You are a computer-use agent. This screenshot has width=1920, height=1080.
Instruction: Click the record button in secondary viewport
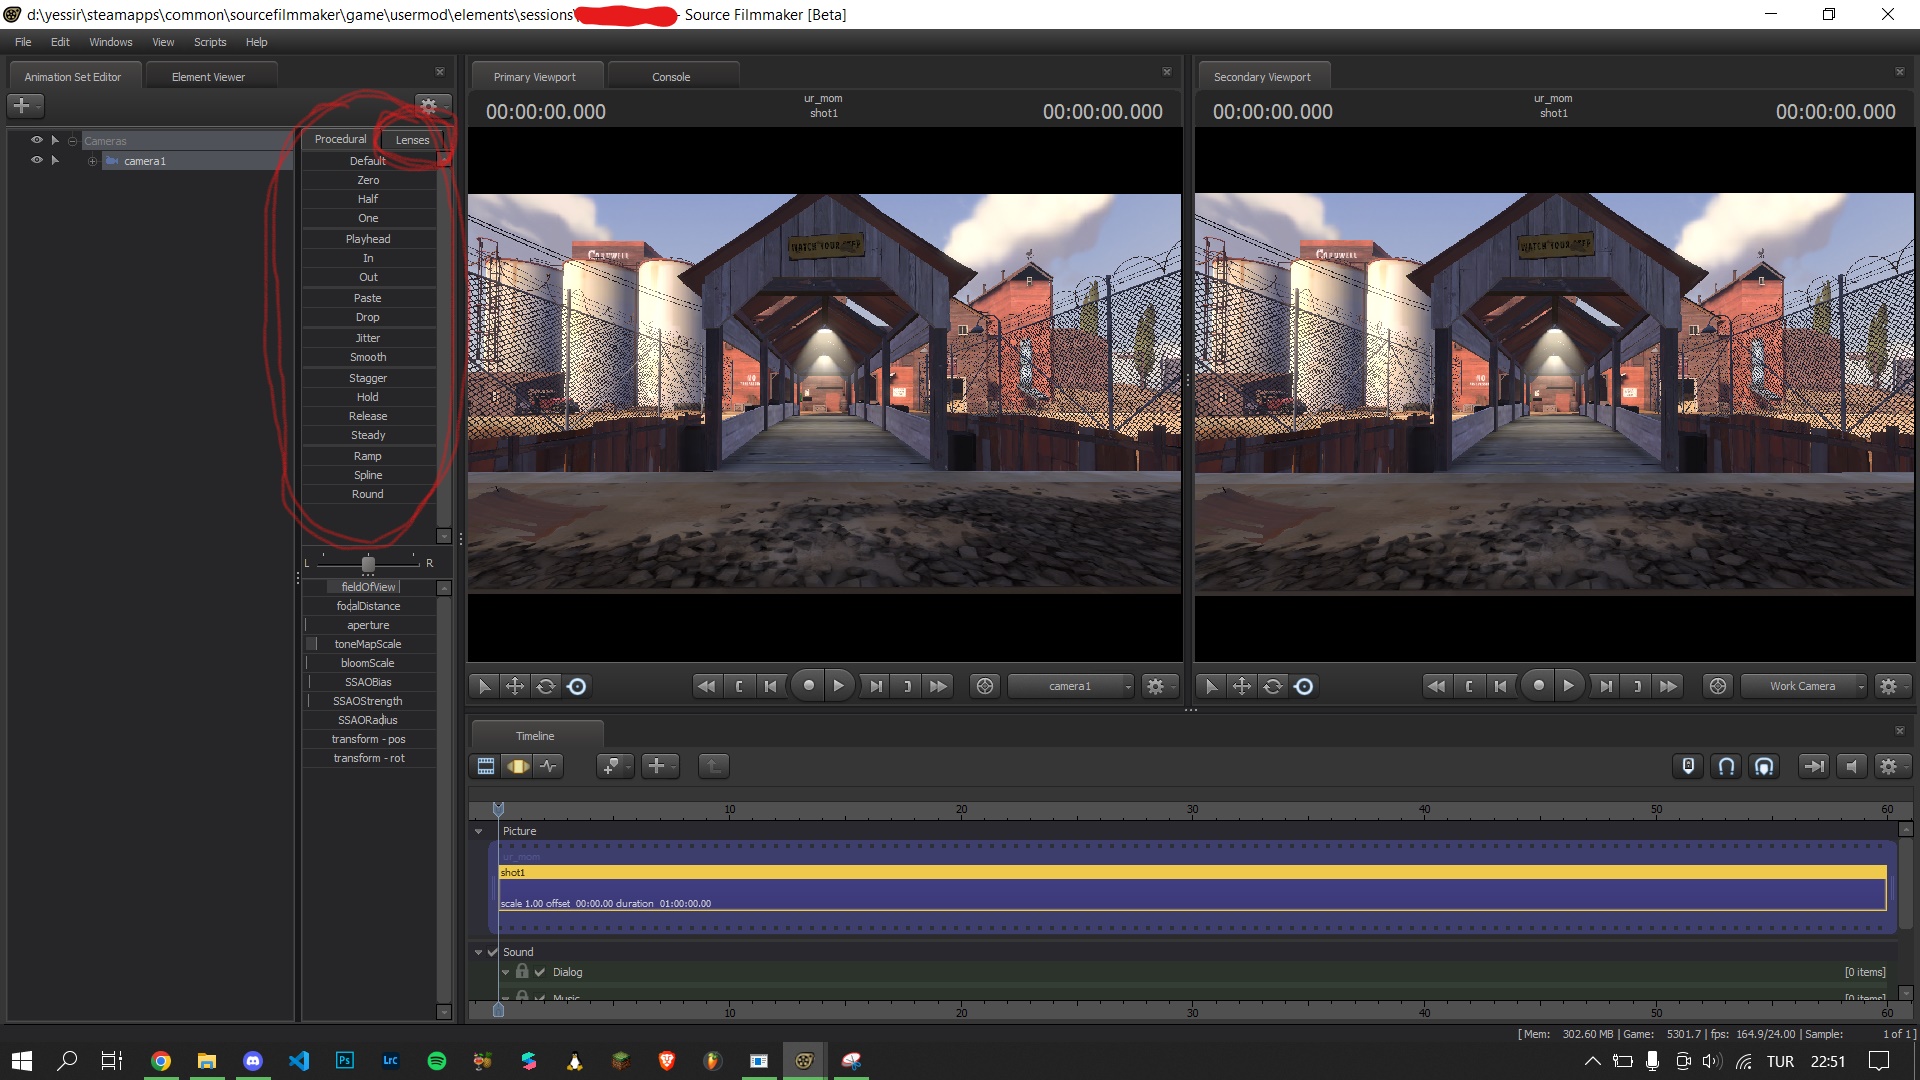1538,686
